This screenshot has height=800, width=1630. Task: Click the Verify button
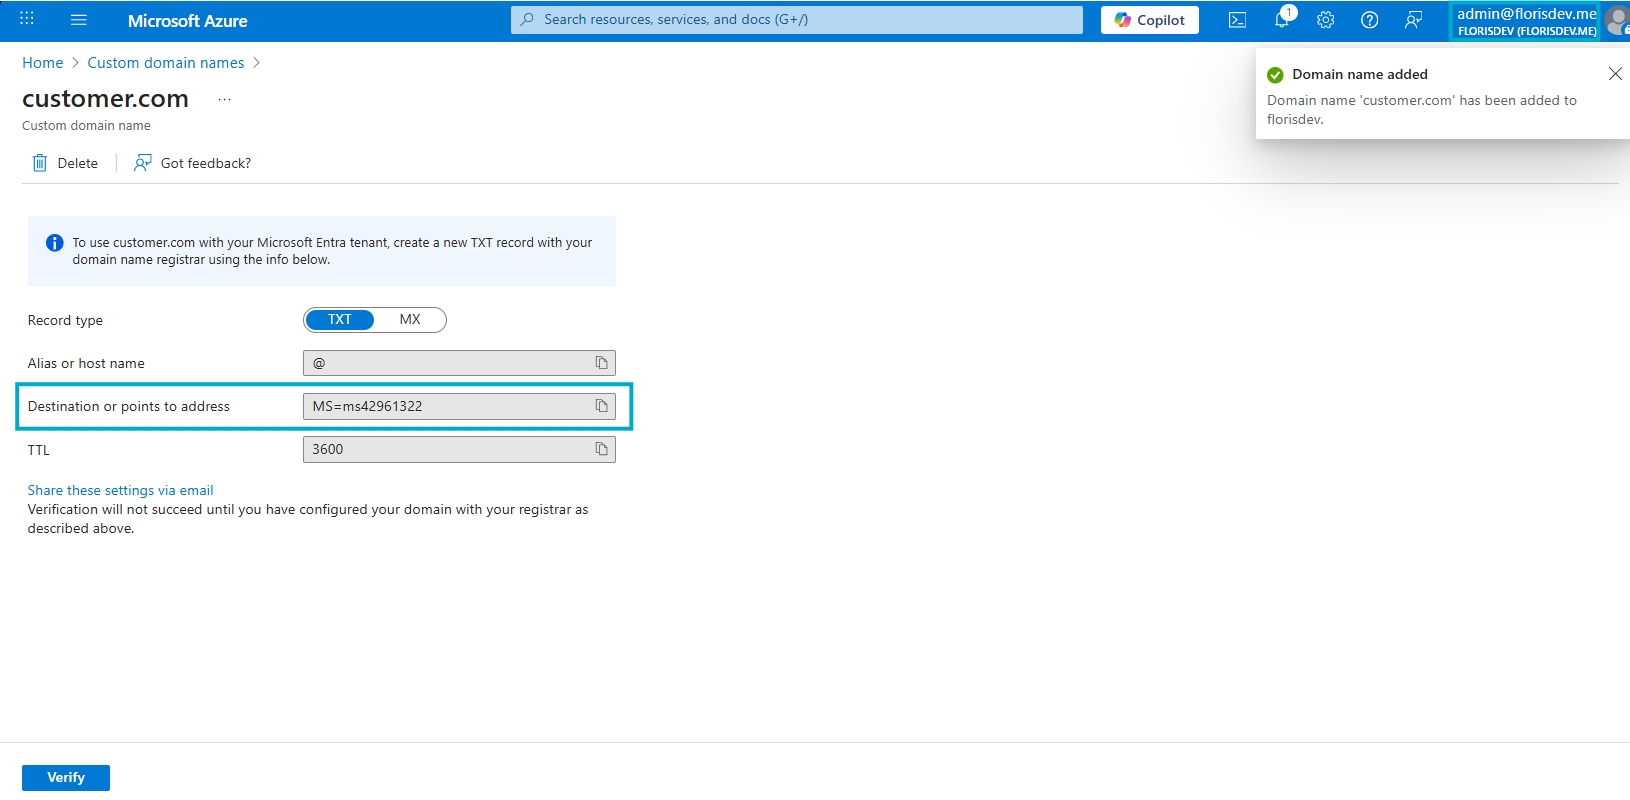tap(66, 777)
